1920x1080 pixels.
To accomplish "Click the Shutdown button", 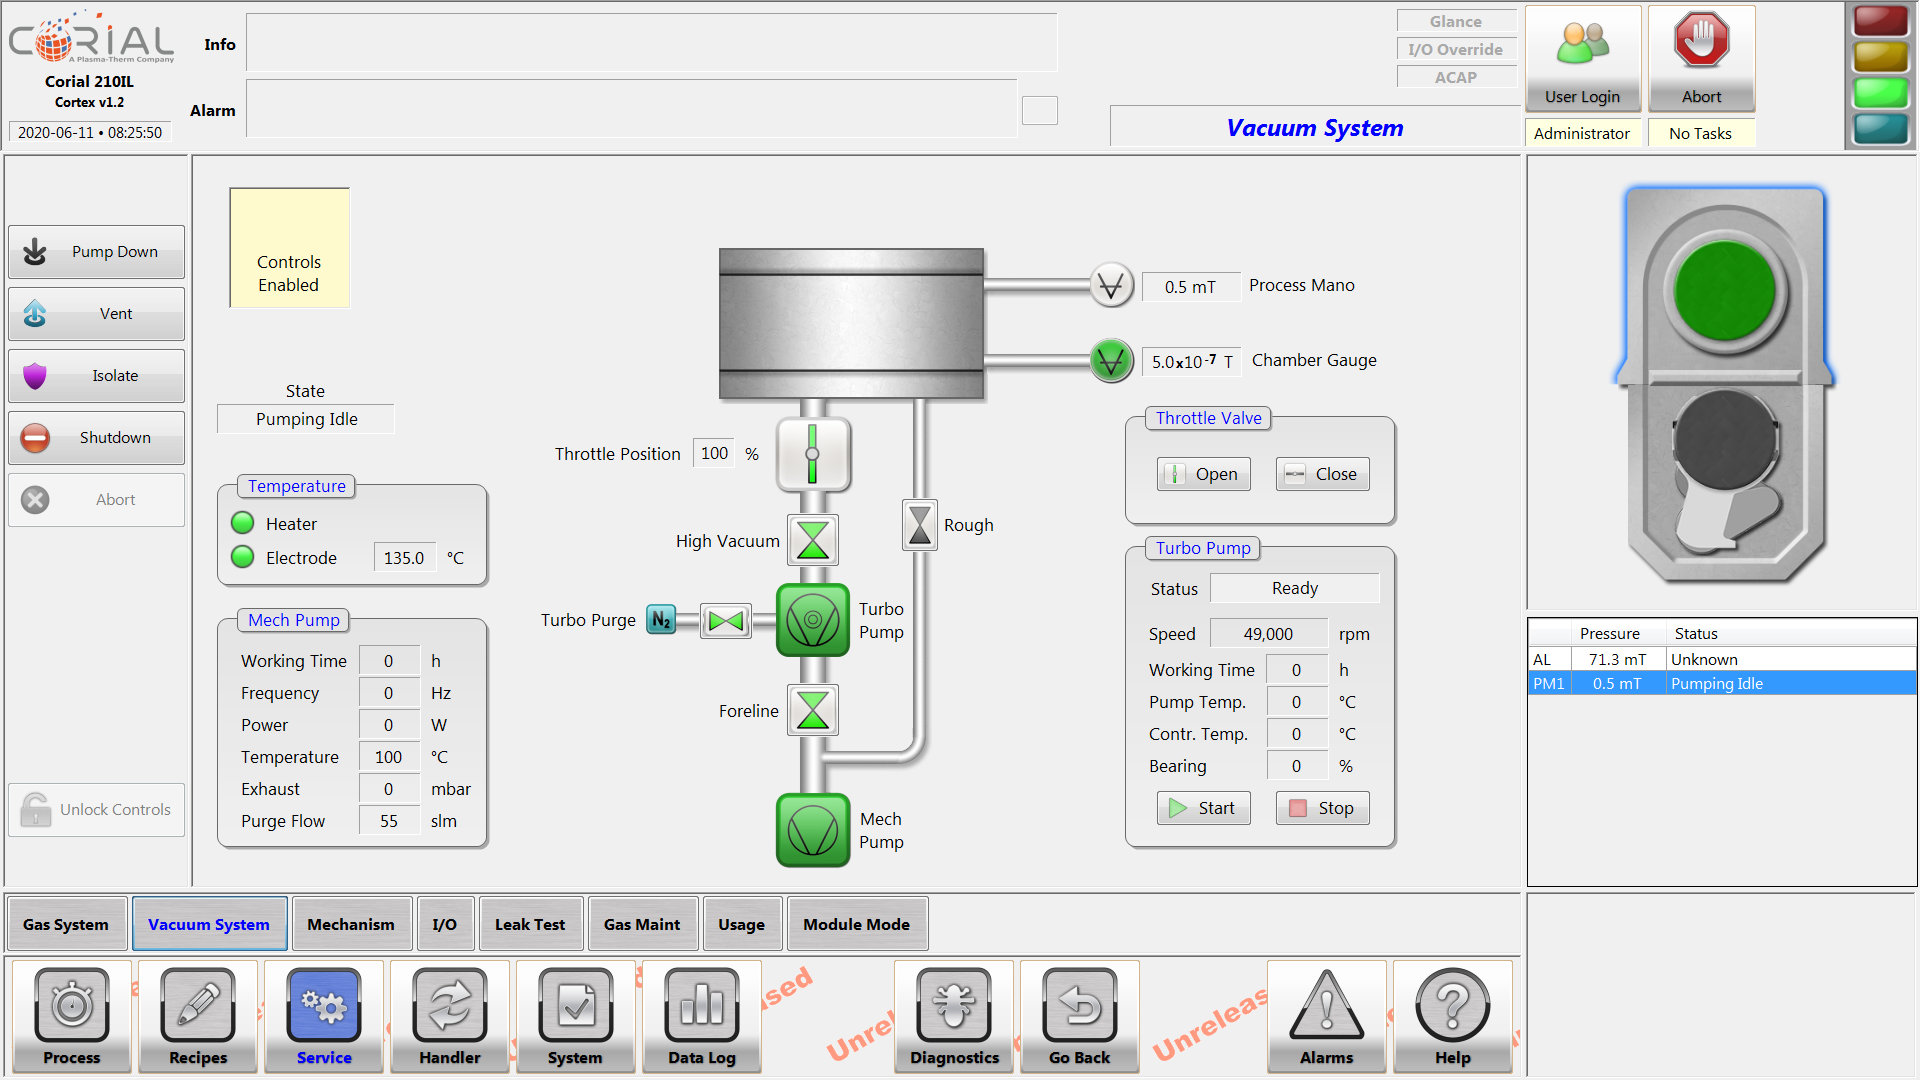I will coord(96,438).
